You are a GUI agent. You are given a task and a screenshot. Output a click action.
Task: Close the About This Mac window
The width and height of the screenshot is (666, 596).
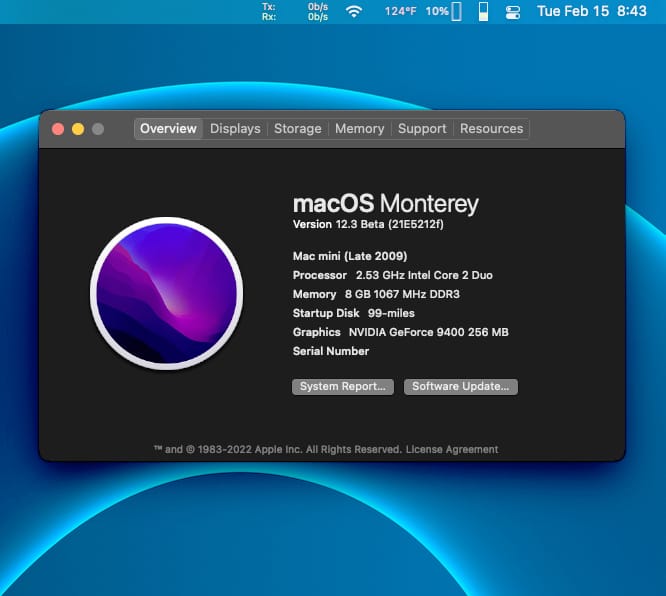(x=58, y=129)
